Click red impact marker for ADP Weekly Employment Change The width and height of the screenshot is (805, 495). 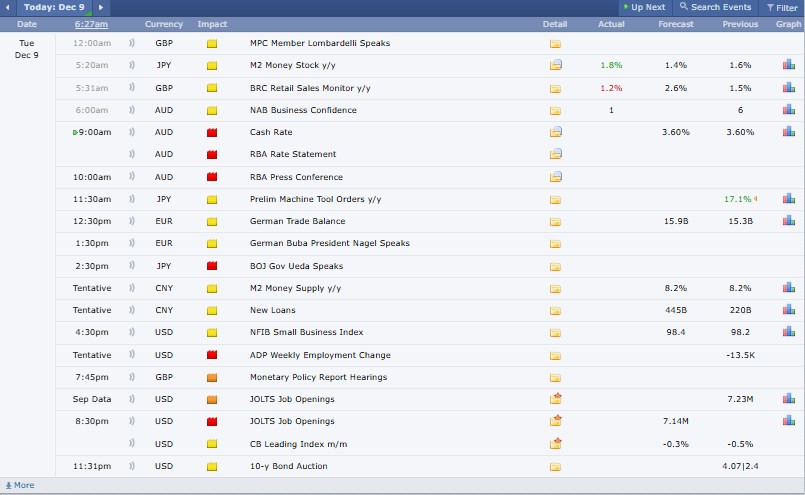(212, 355)
